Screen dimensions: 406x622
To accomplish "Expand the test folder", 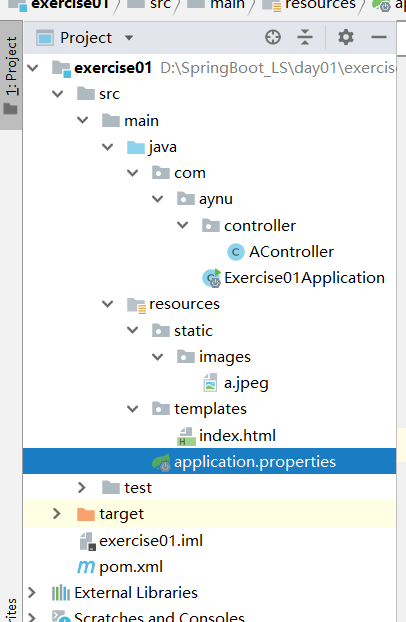I will tap(82, 488).
